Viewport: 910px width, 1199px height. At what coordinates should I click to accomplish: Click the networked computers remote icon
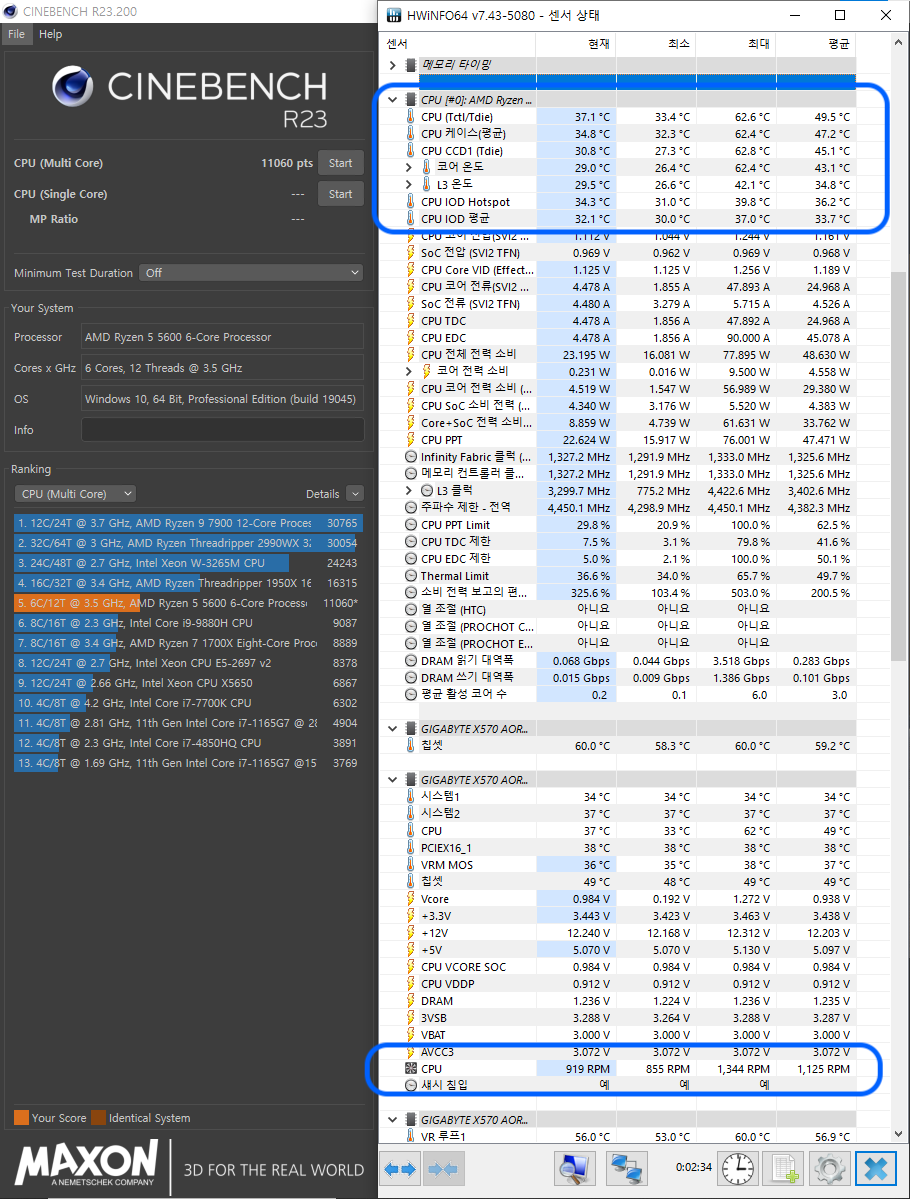(x=626, y=1169)
